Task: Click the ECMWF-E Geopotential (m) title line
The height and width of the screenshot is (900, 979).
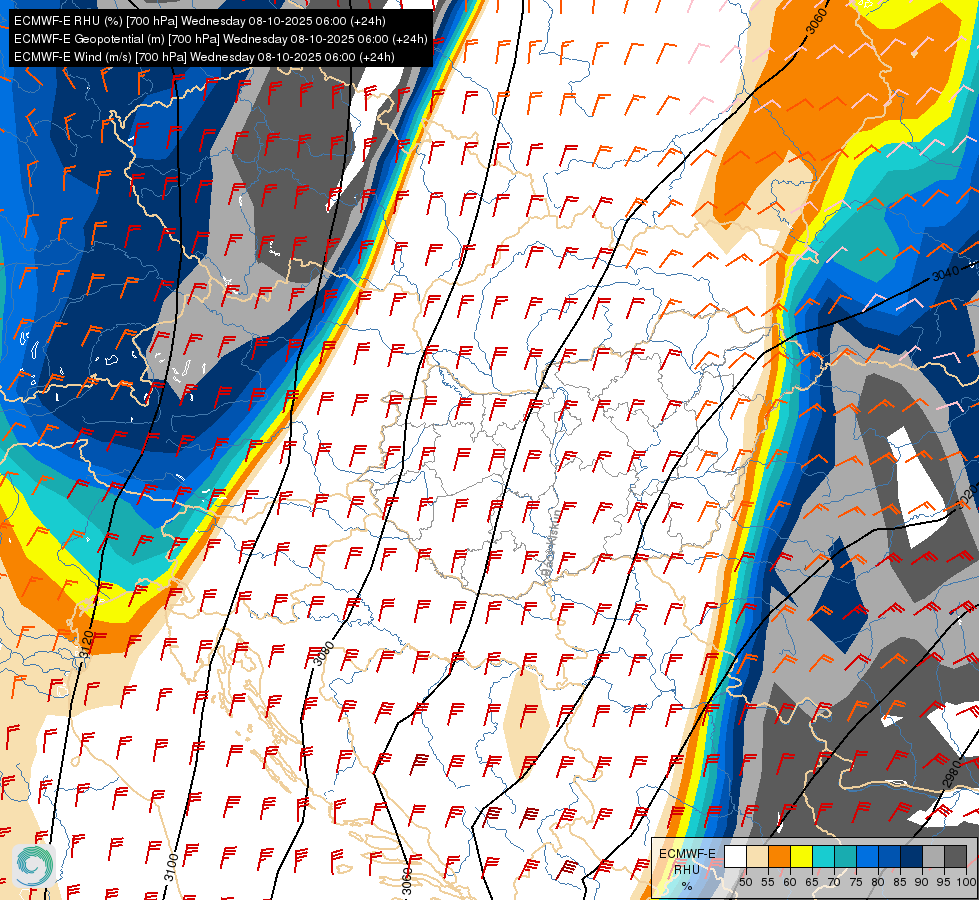Action: (x=220, y=39)
